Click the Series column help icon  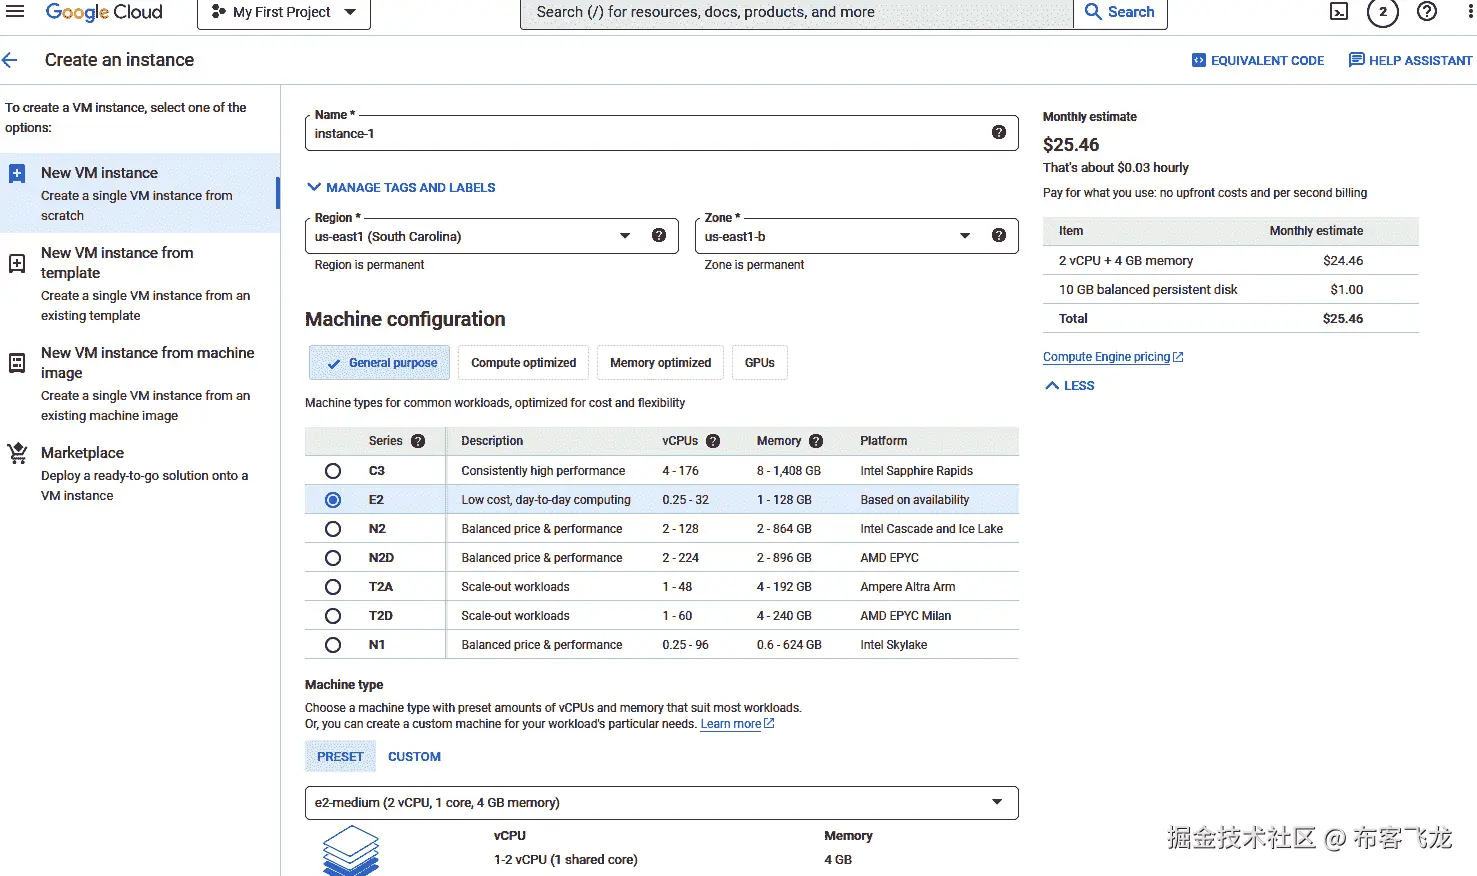click(x=418, y=441)
